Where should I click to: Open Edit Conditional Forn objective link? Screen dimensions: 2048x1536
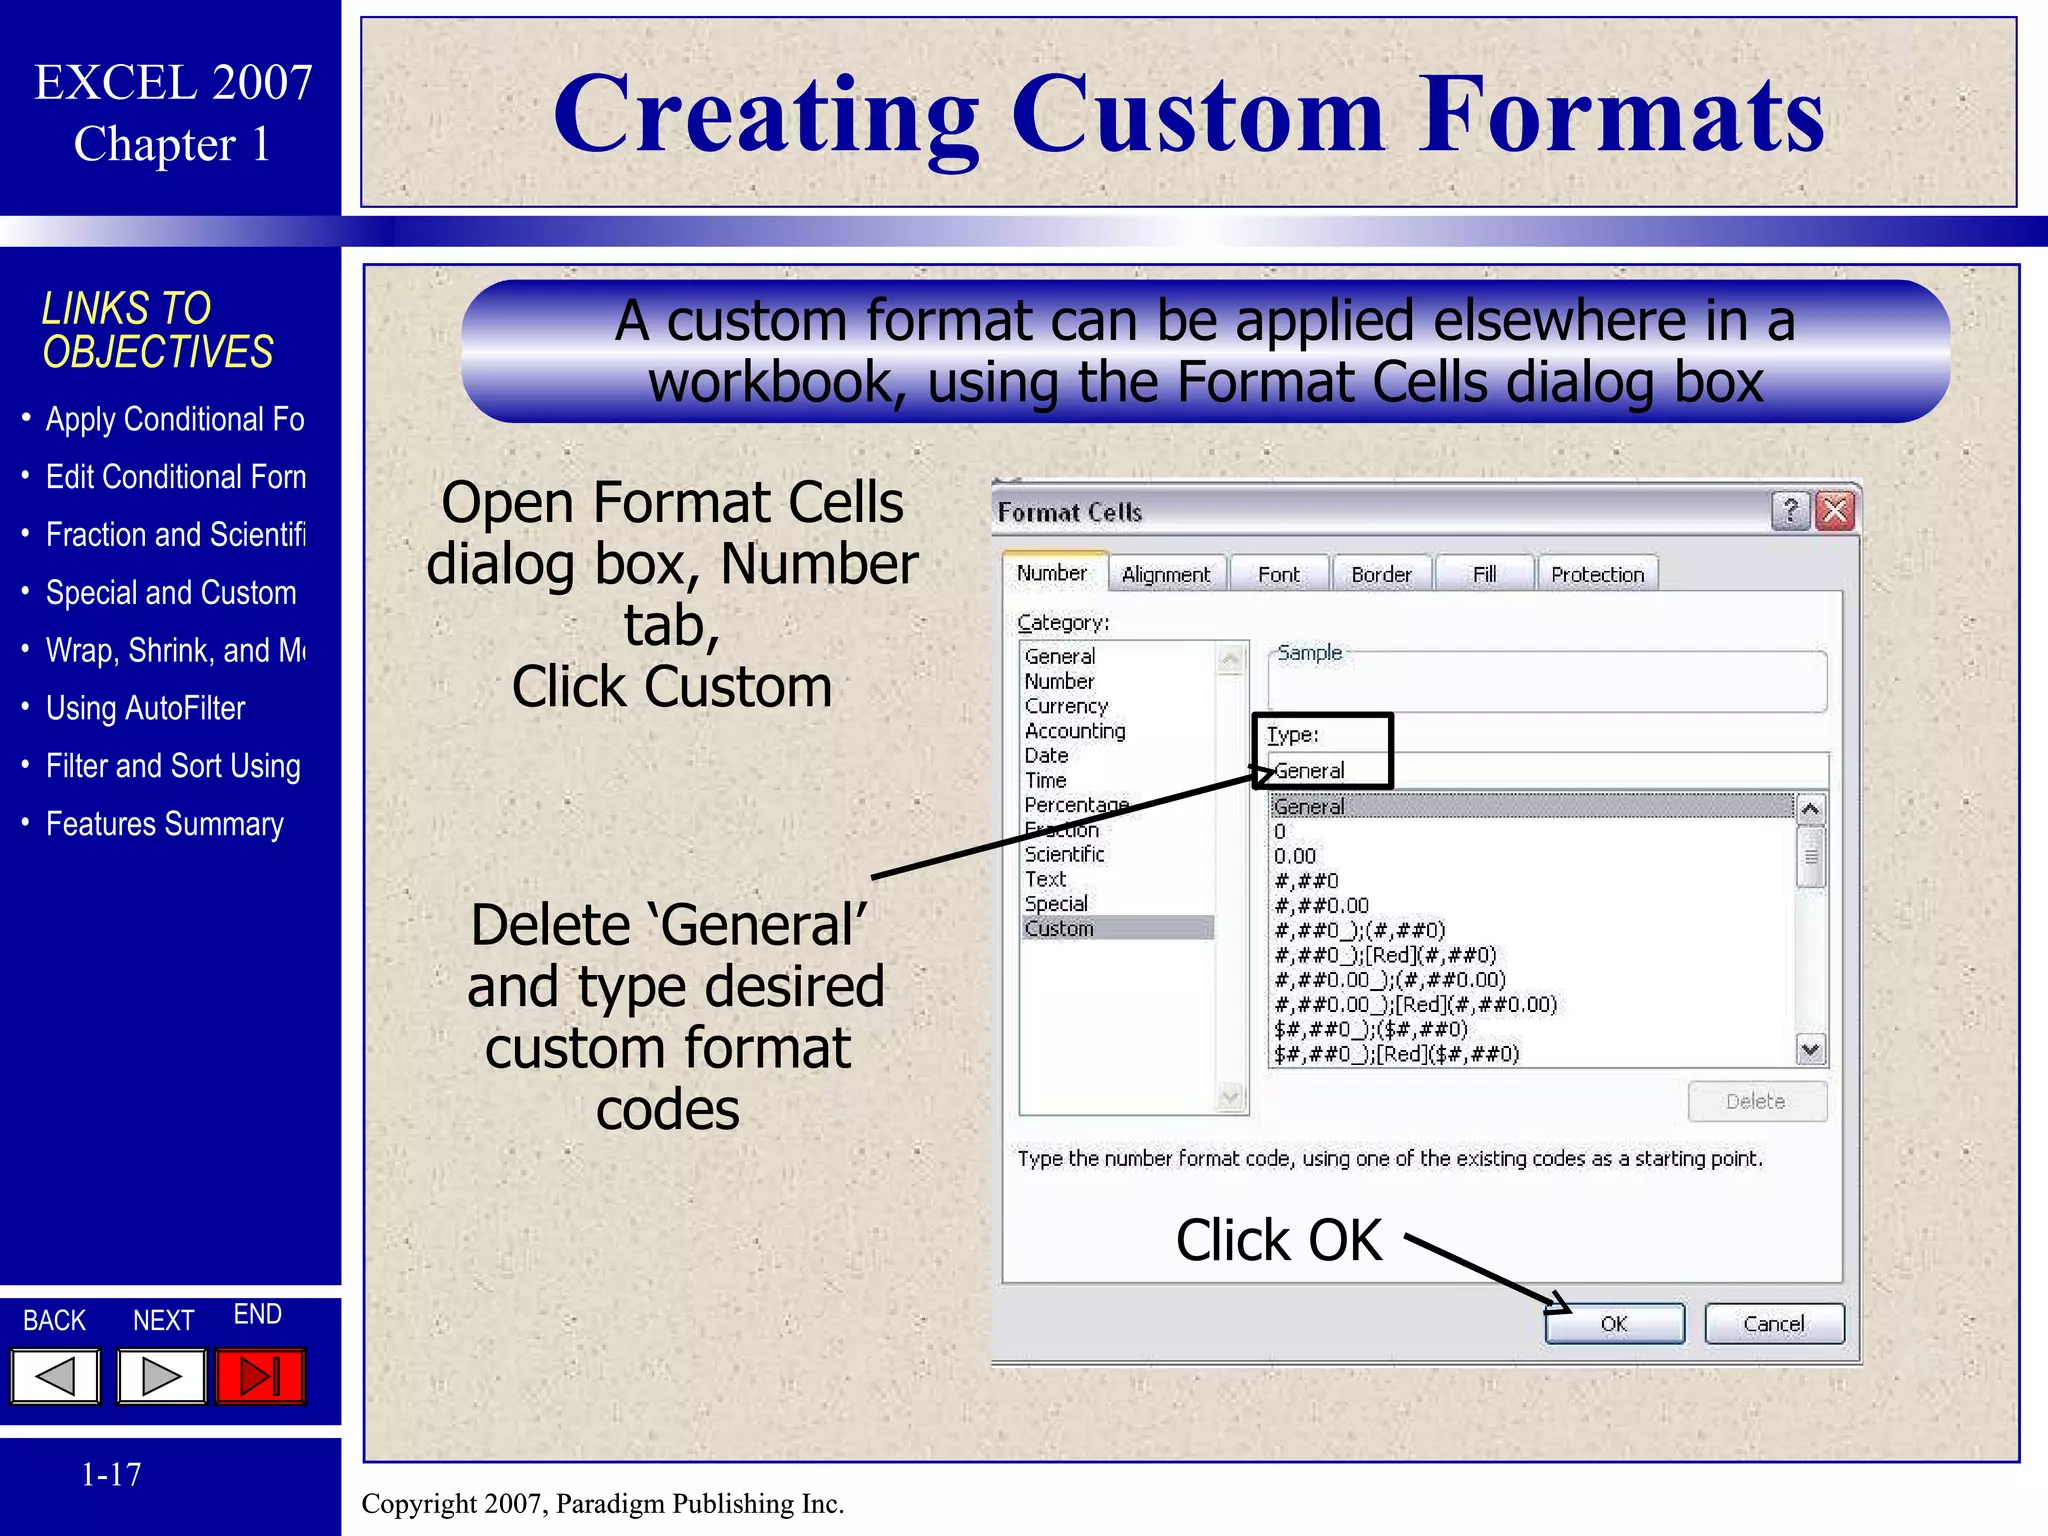tap(176, 477)
